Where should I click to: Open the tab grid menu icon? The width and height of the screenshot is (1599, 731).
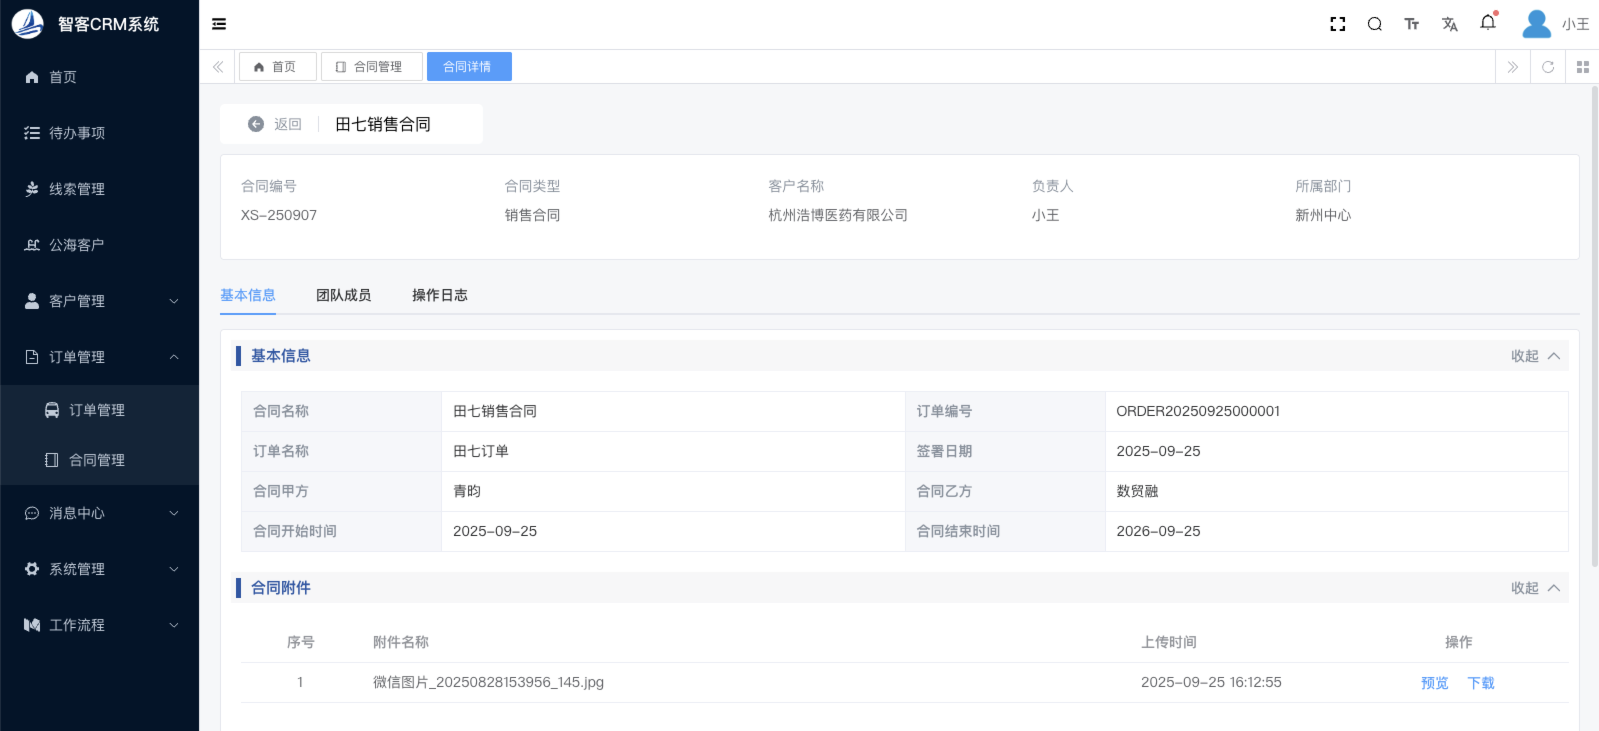(x=1582, y=67)
